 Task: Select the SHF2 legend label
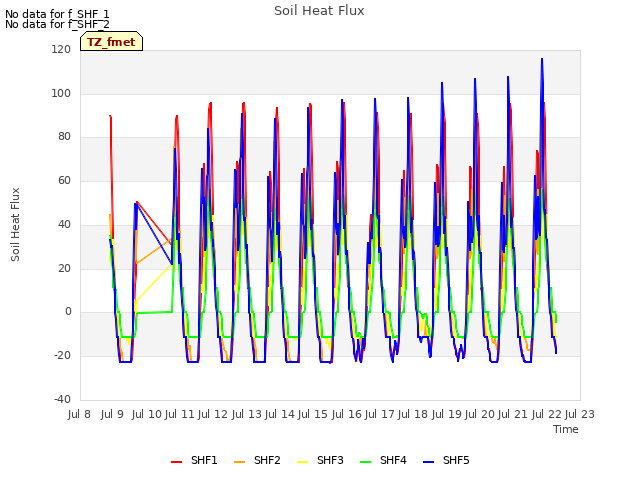pos(267,460)
